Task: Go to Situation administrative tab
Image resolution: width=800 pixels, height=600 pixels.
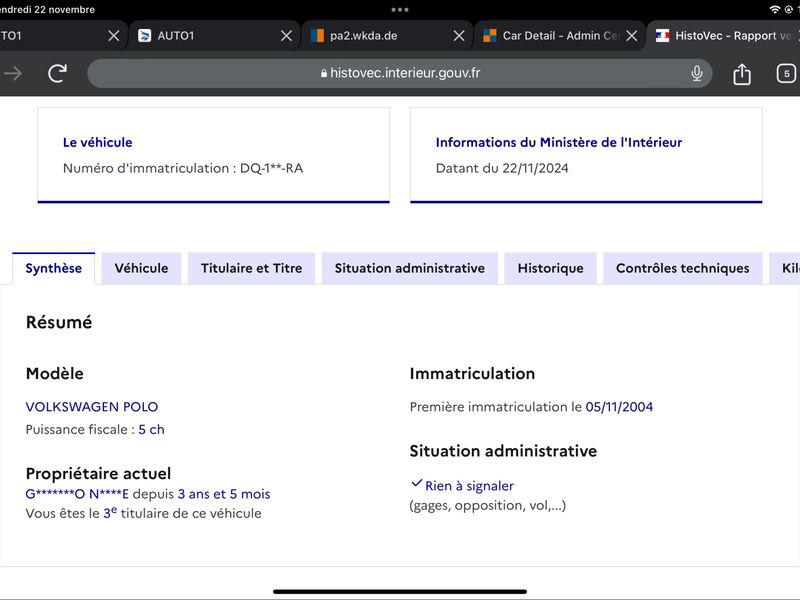Action: click(x=410, y=268)
